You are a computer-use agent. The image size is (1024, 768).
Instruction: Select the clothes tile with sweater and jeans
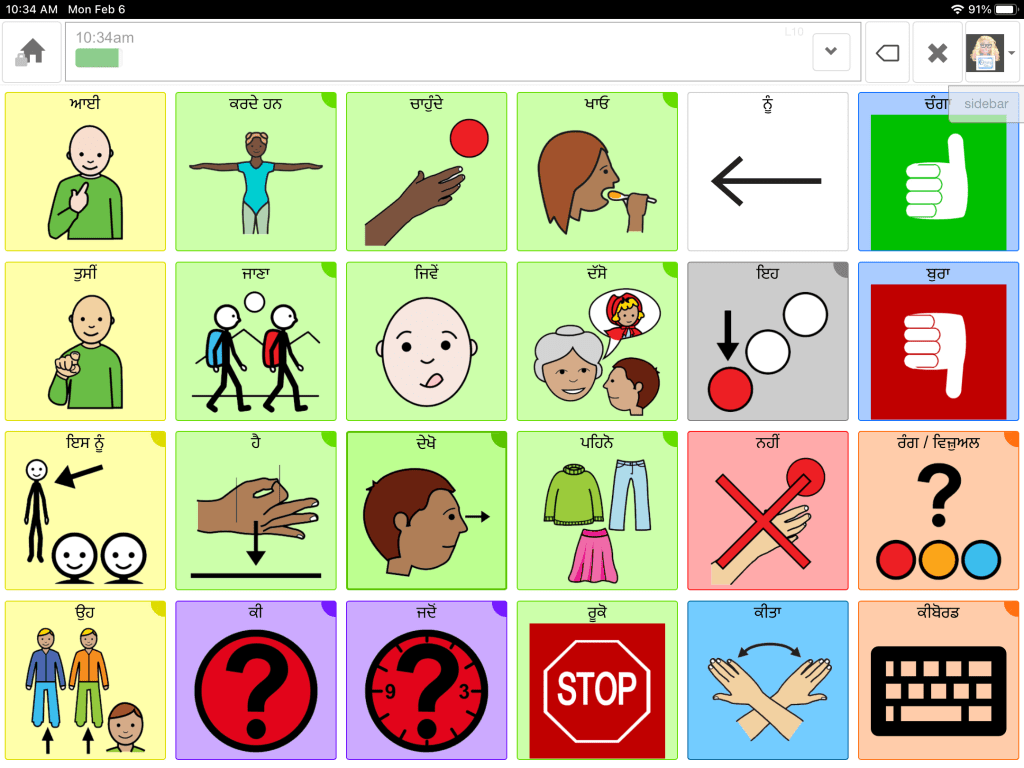click(597, 511)
